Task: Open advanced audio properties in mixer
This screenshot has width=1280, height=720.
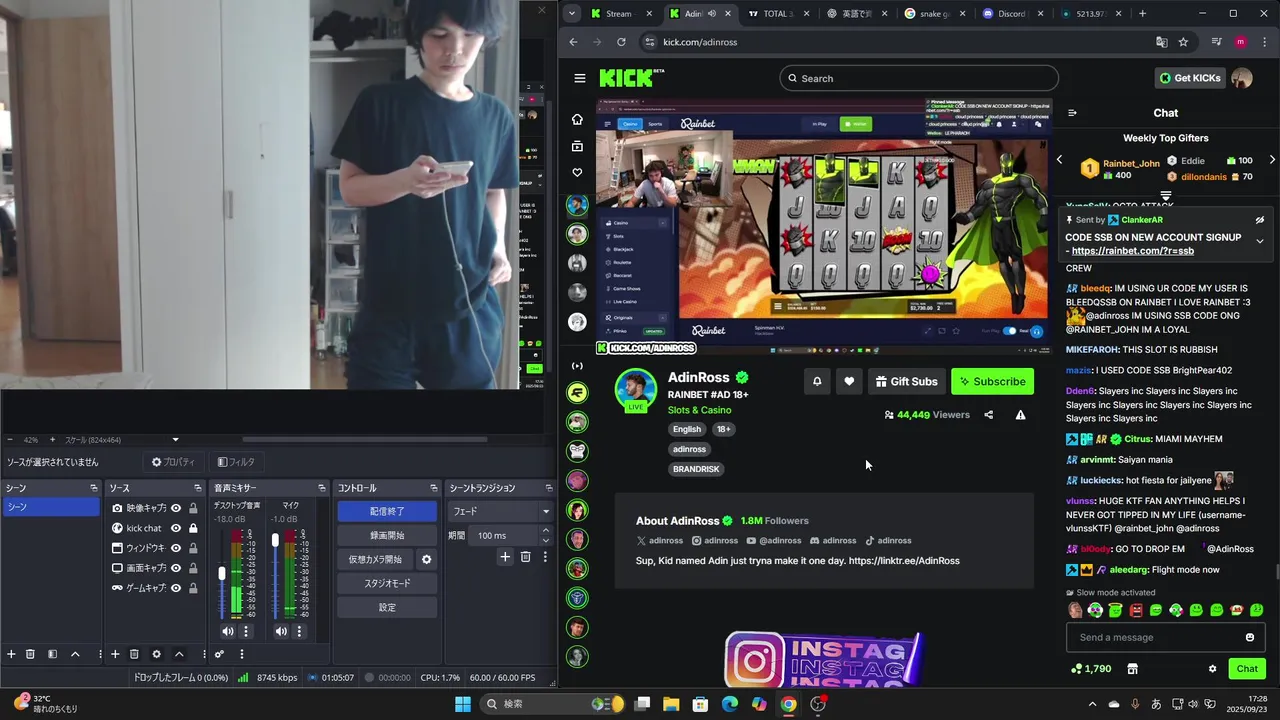Action: click(x=219, y=654)
